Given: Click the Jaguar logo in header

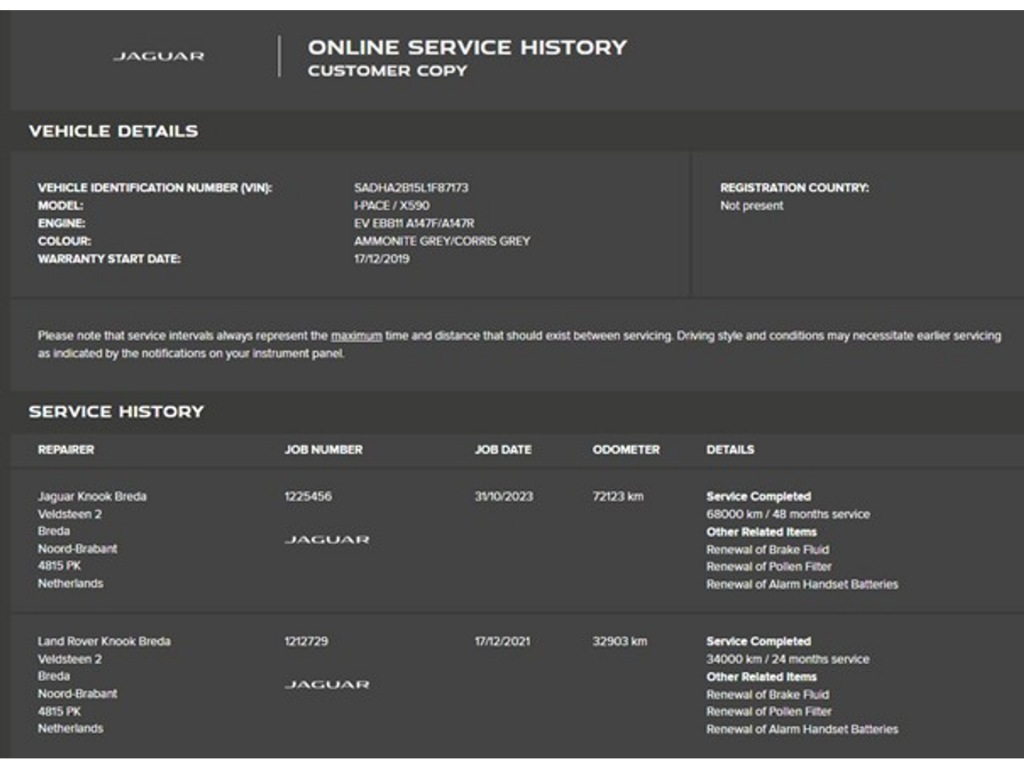Looking at the screenshot, I should point(159,56).
